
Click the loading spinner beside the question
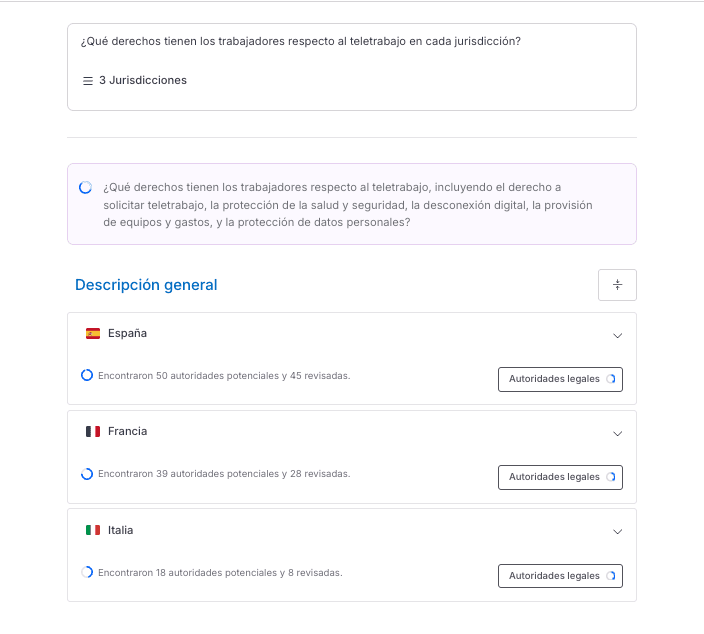(86, 187)
